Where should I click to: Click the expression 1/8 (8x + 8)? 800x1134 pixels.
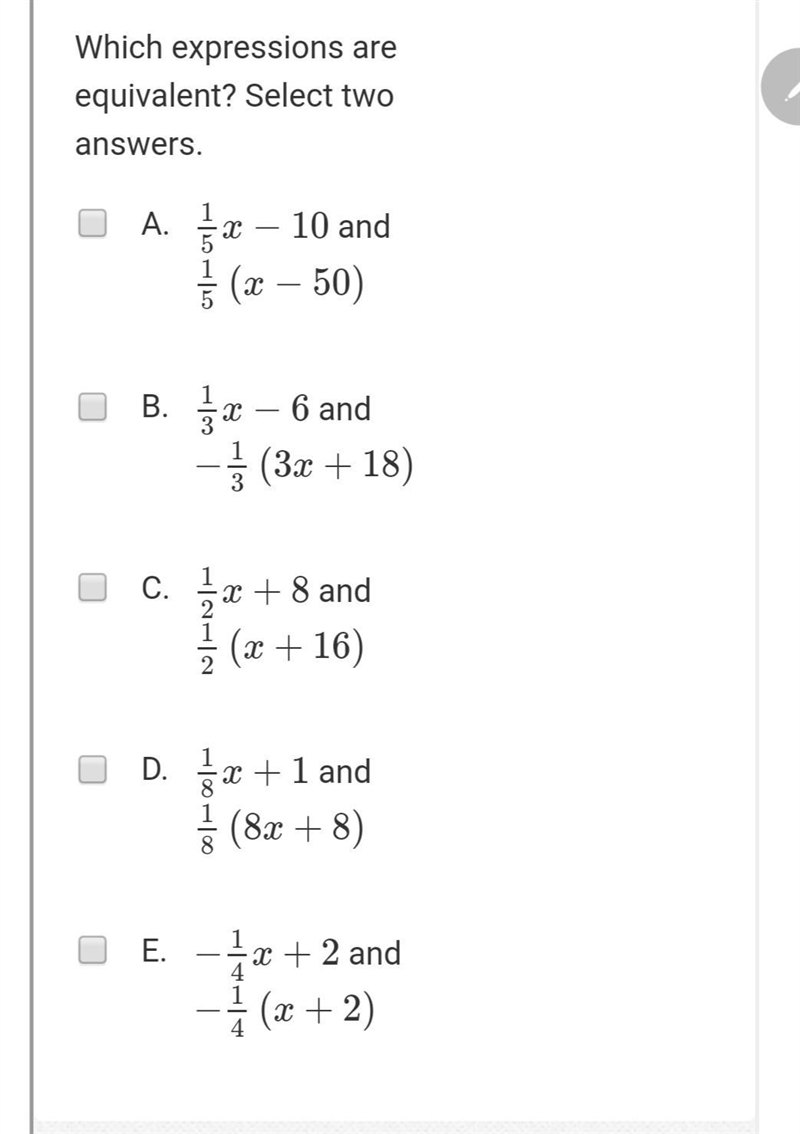[281, 830]
